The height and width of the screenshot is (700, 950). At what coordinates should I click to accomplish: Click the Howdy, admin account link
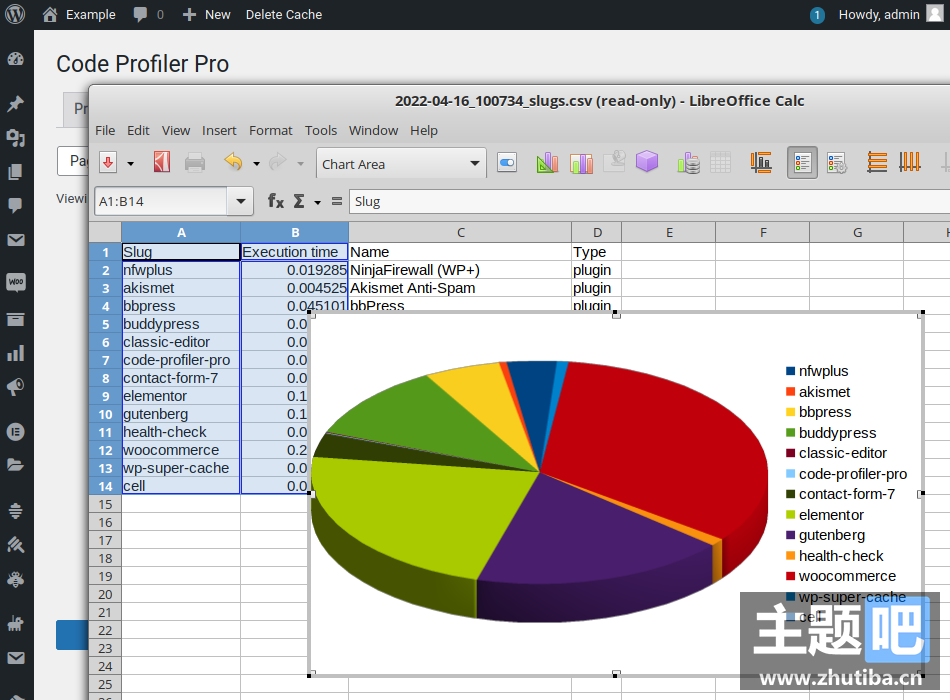pos(891,15)
